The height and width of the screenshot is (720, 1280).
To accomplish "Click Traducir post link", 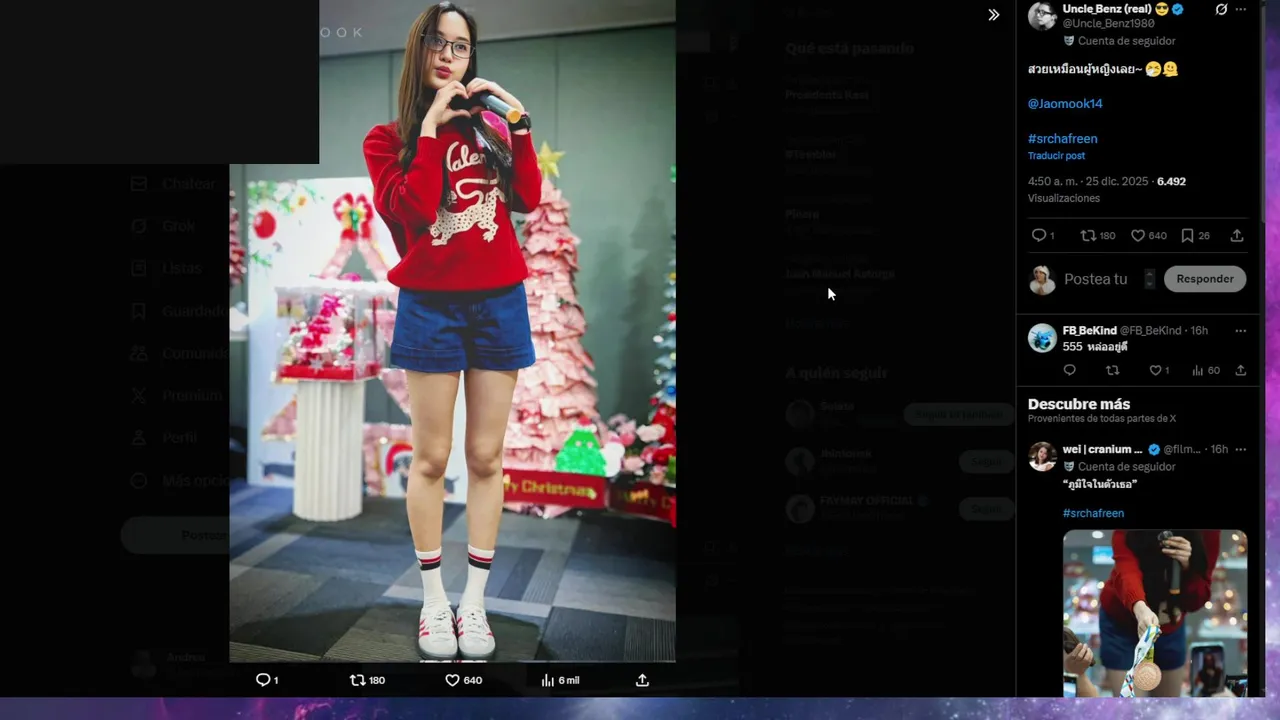I will point(1056,156).
